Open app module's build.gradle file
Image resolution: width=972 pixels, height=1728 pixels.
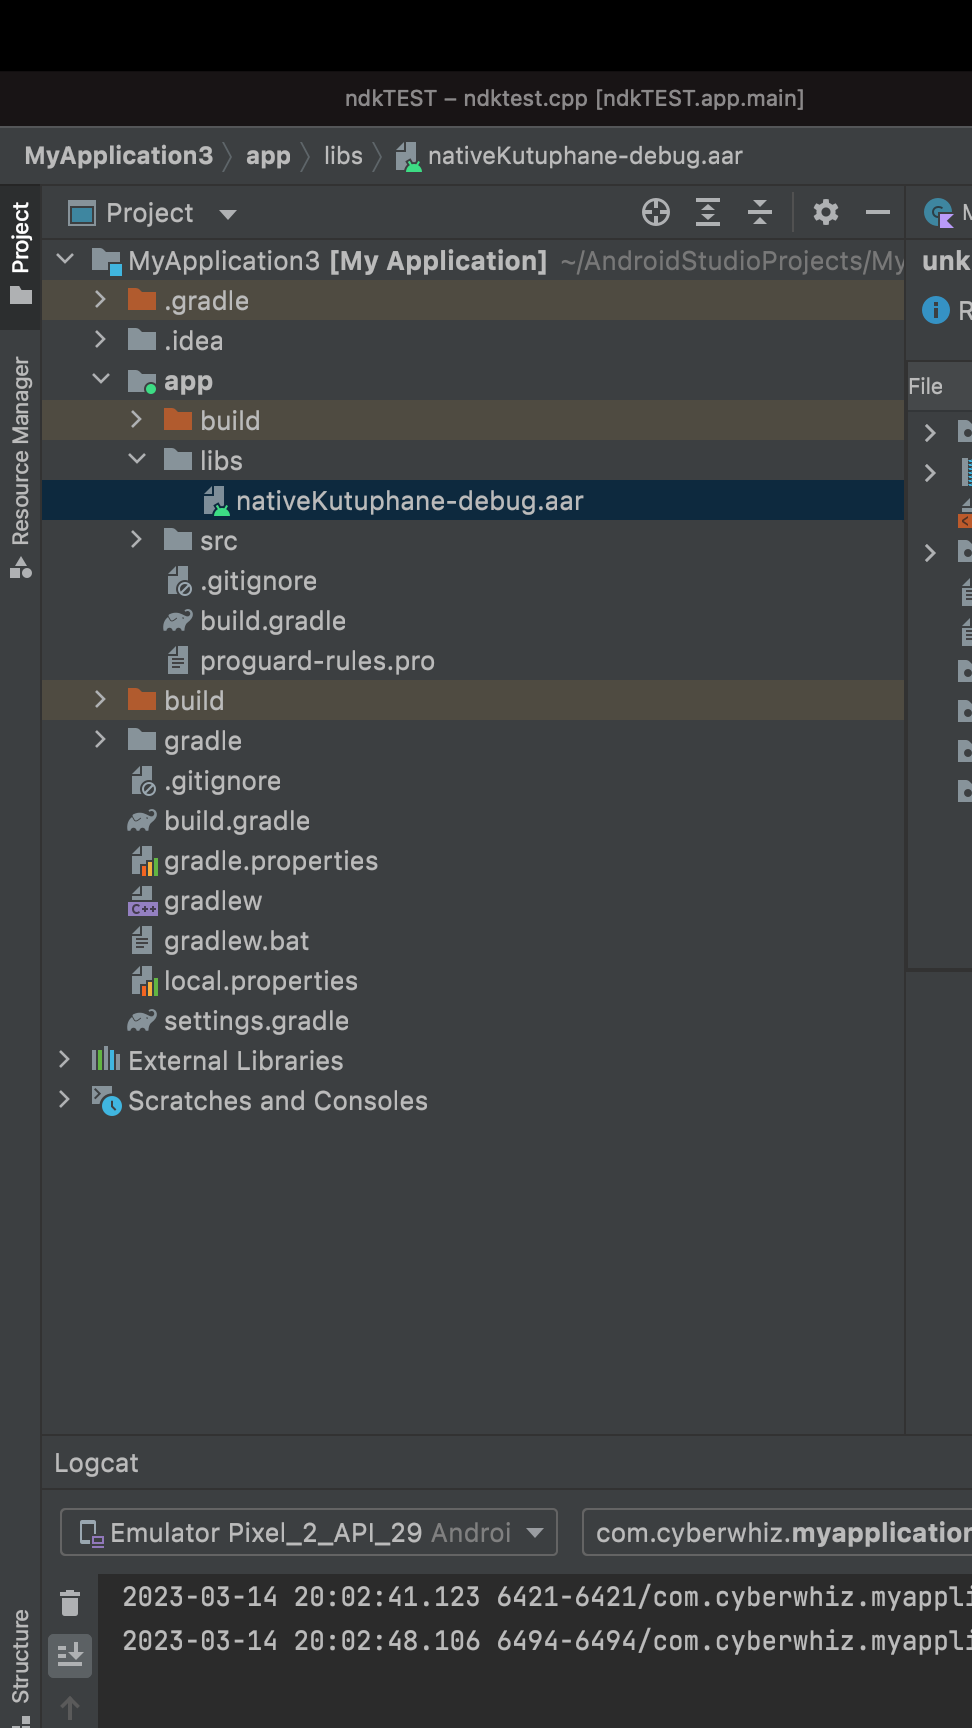(x=273, y=621)
